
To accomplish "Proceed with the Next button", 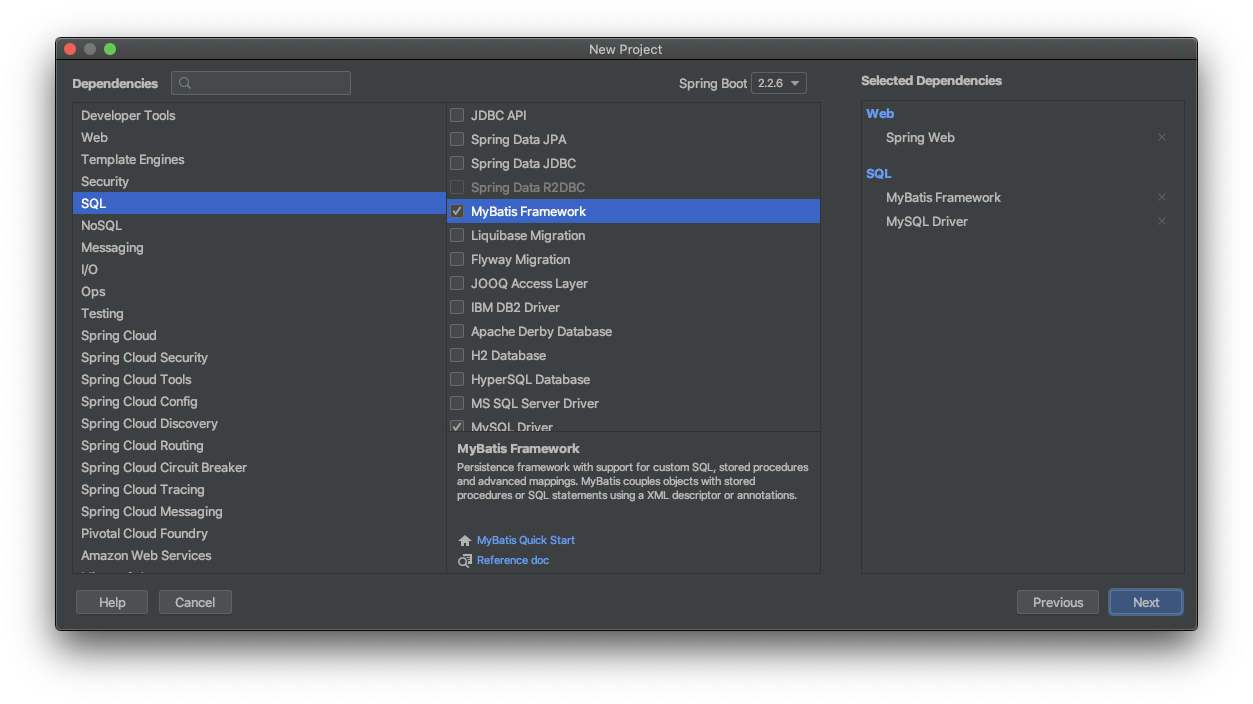I will (x=1146, y=602).
